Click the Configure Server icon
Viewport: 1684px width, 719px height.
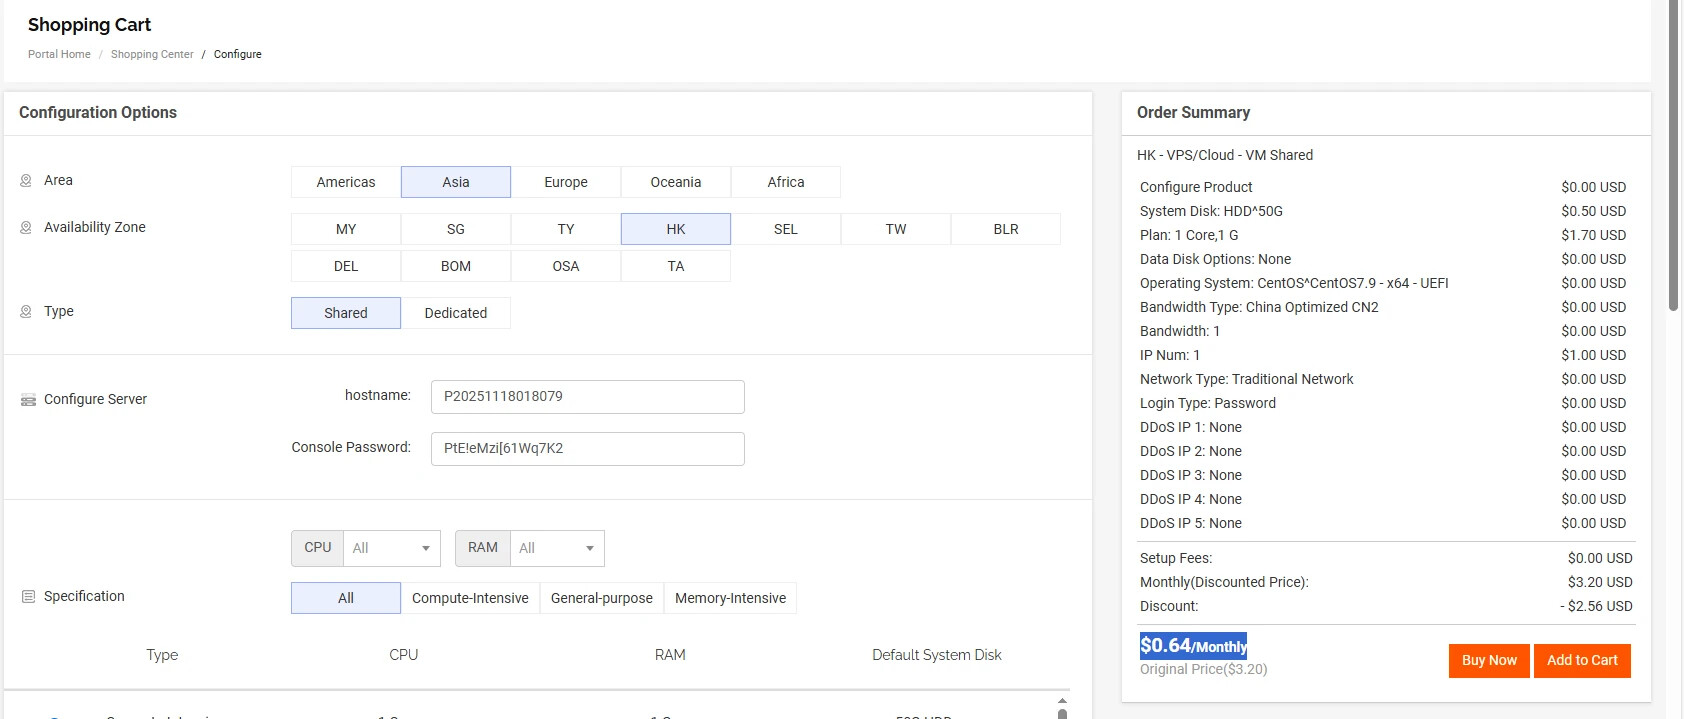pos(28,400)
